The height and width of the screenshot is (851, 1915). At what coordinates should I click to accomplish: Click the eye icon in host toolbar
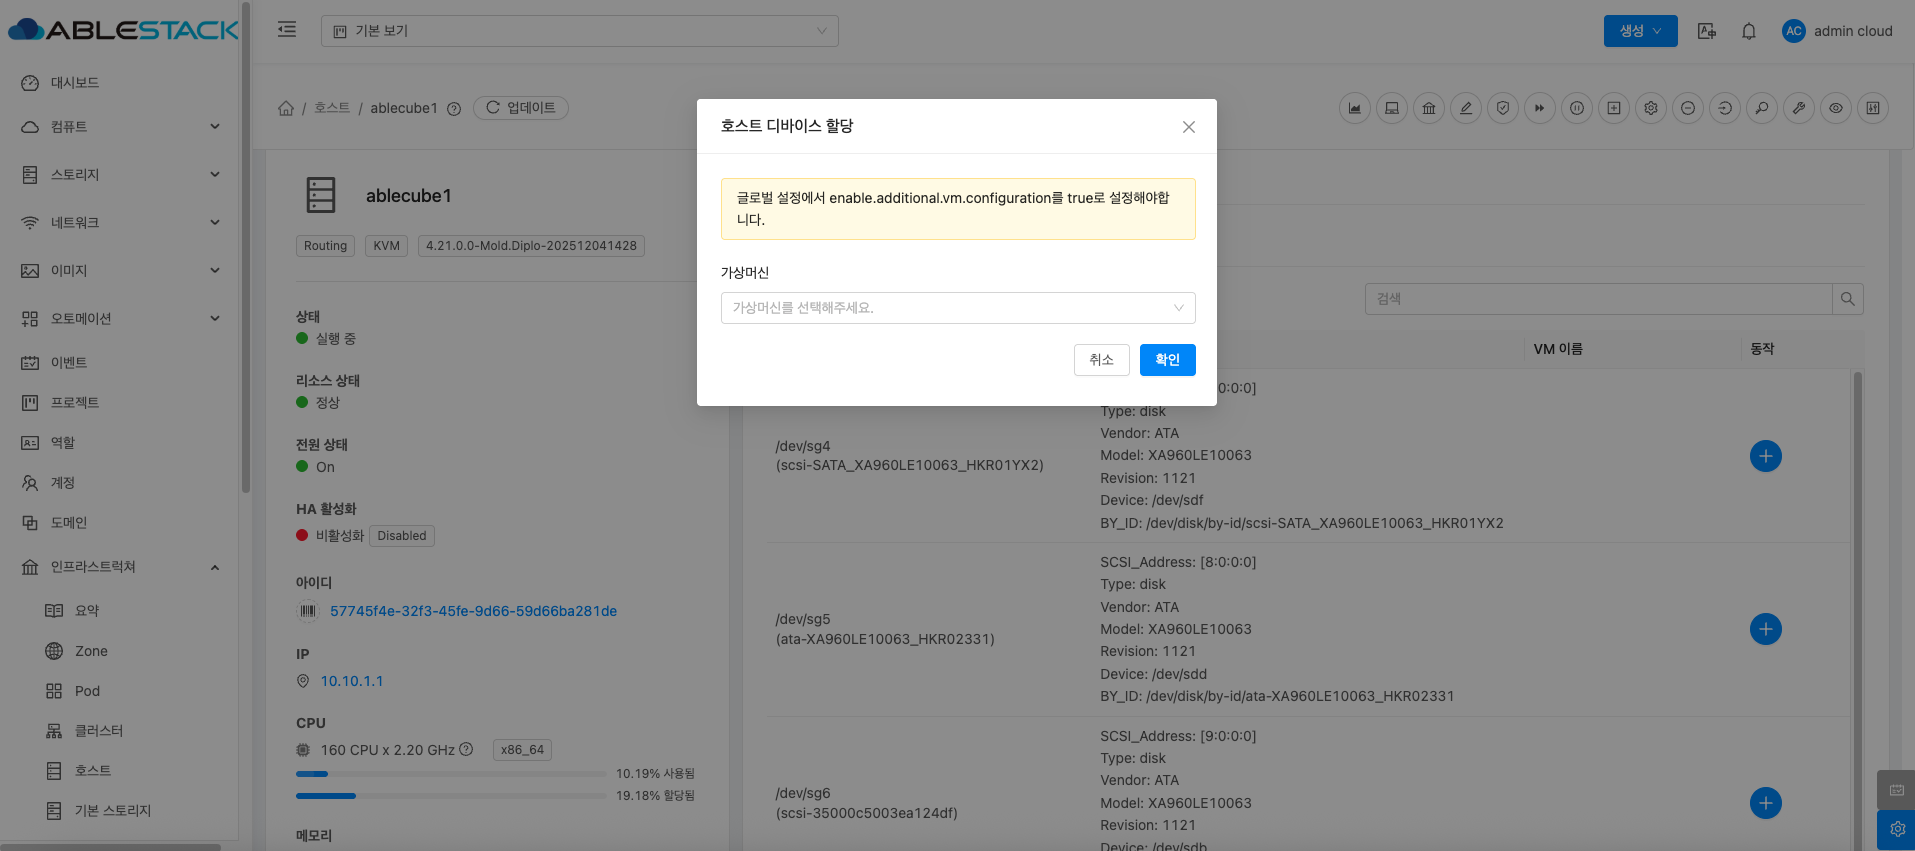point(1835,108)
